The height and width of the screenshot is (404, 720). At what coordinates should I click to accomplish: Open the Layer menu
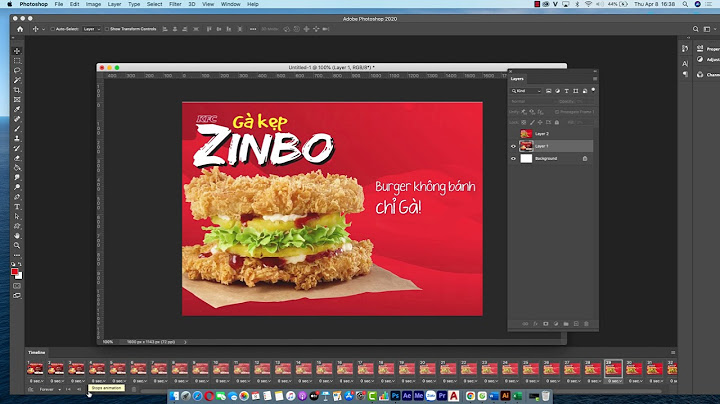pos(114,4)
